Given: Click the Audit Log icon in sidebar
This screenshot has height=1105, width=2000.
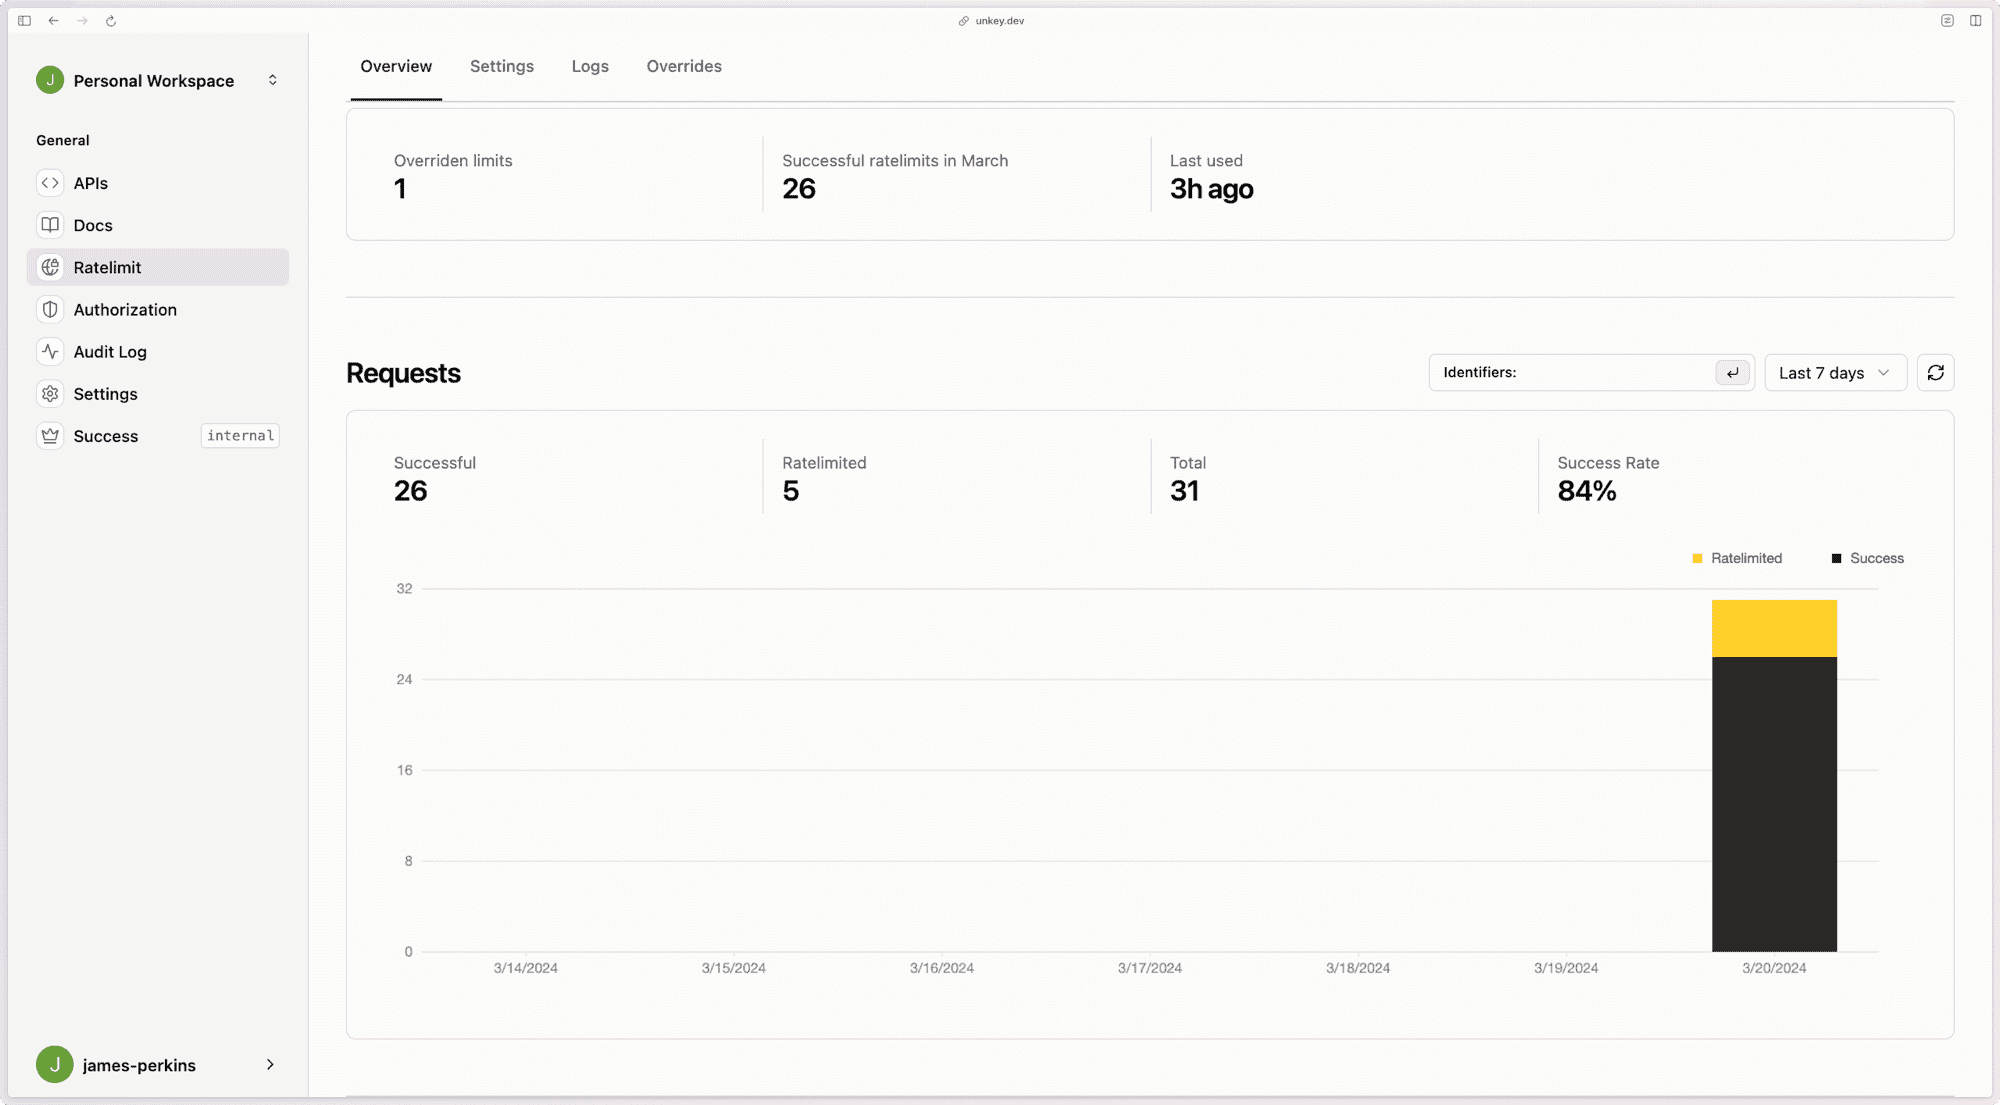Looking at the screenshot, I should pos(50,351).
